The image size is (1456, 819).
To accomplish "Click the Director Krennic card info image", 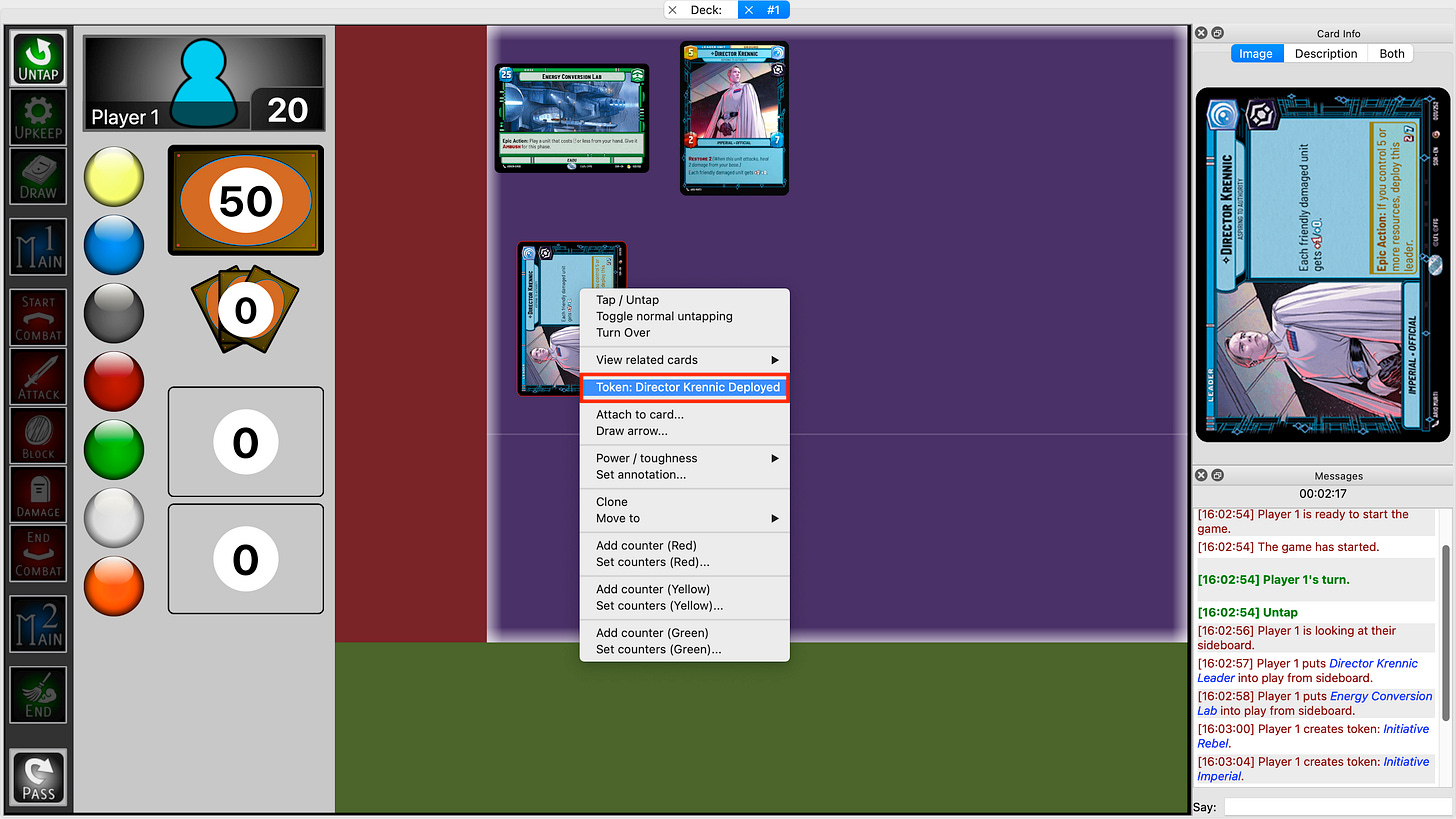I will tap(1323, 265).
